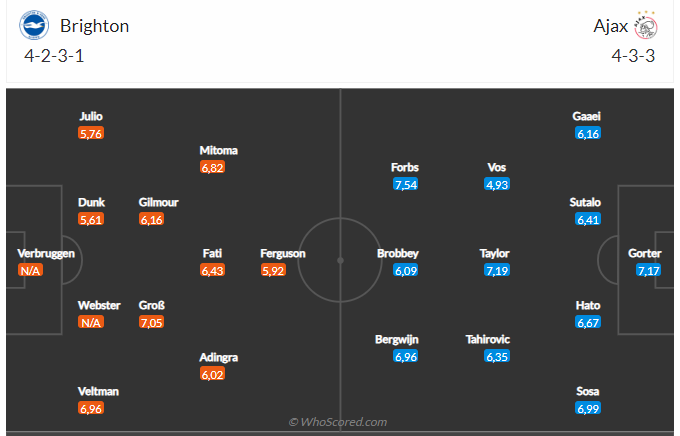680x436 pixels.
Task: Click Vos' 4,93 rating badge
Action: point(497,184)
